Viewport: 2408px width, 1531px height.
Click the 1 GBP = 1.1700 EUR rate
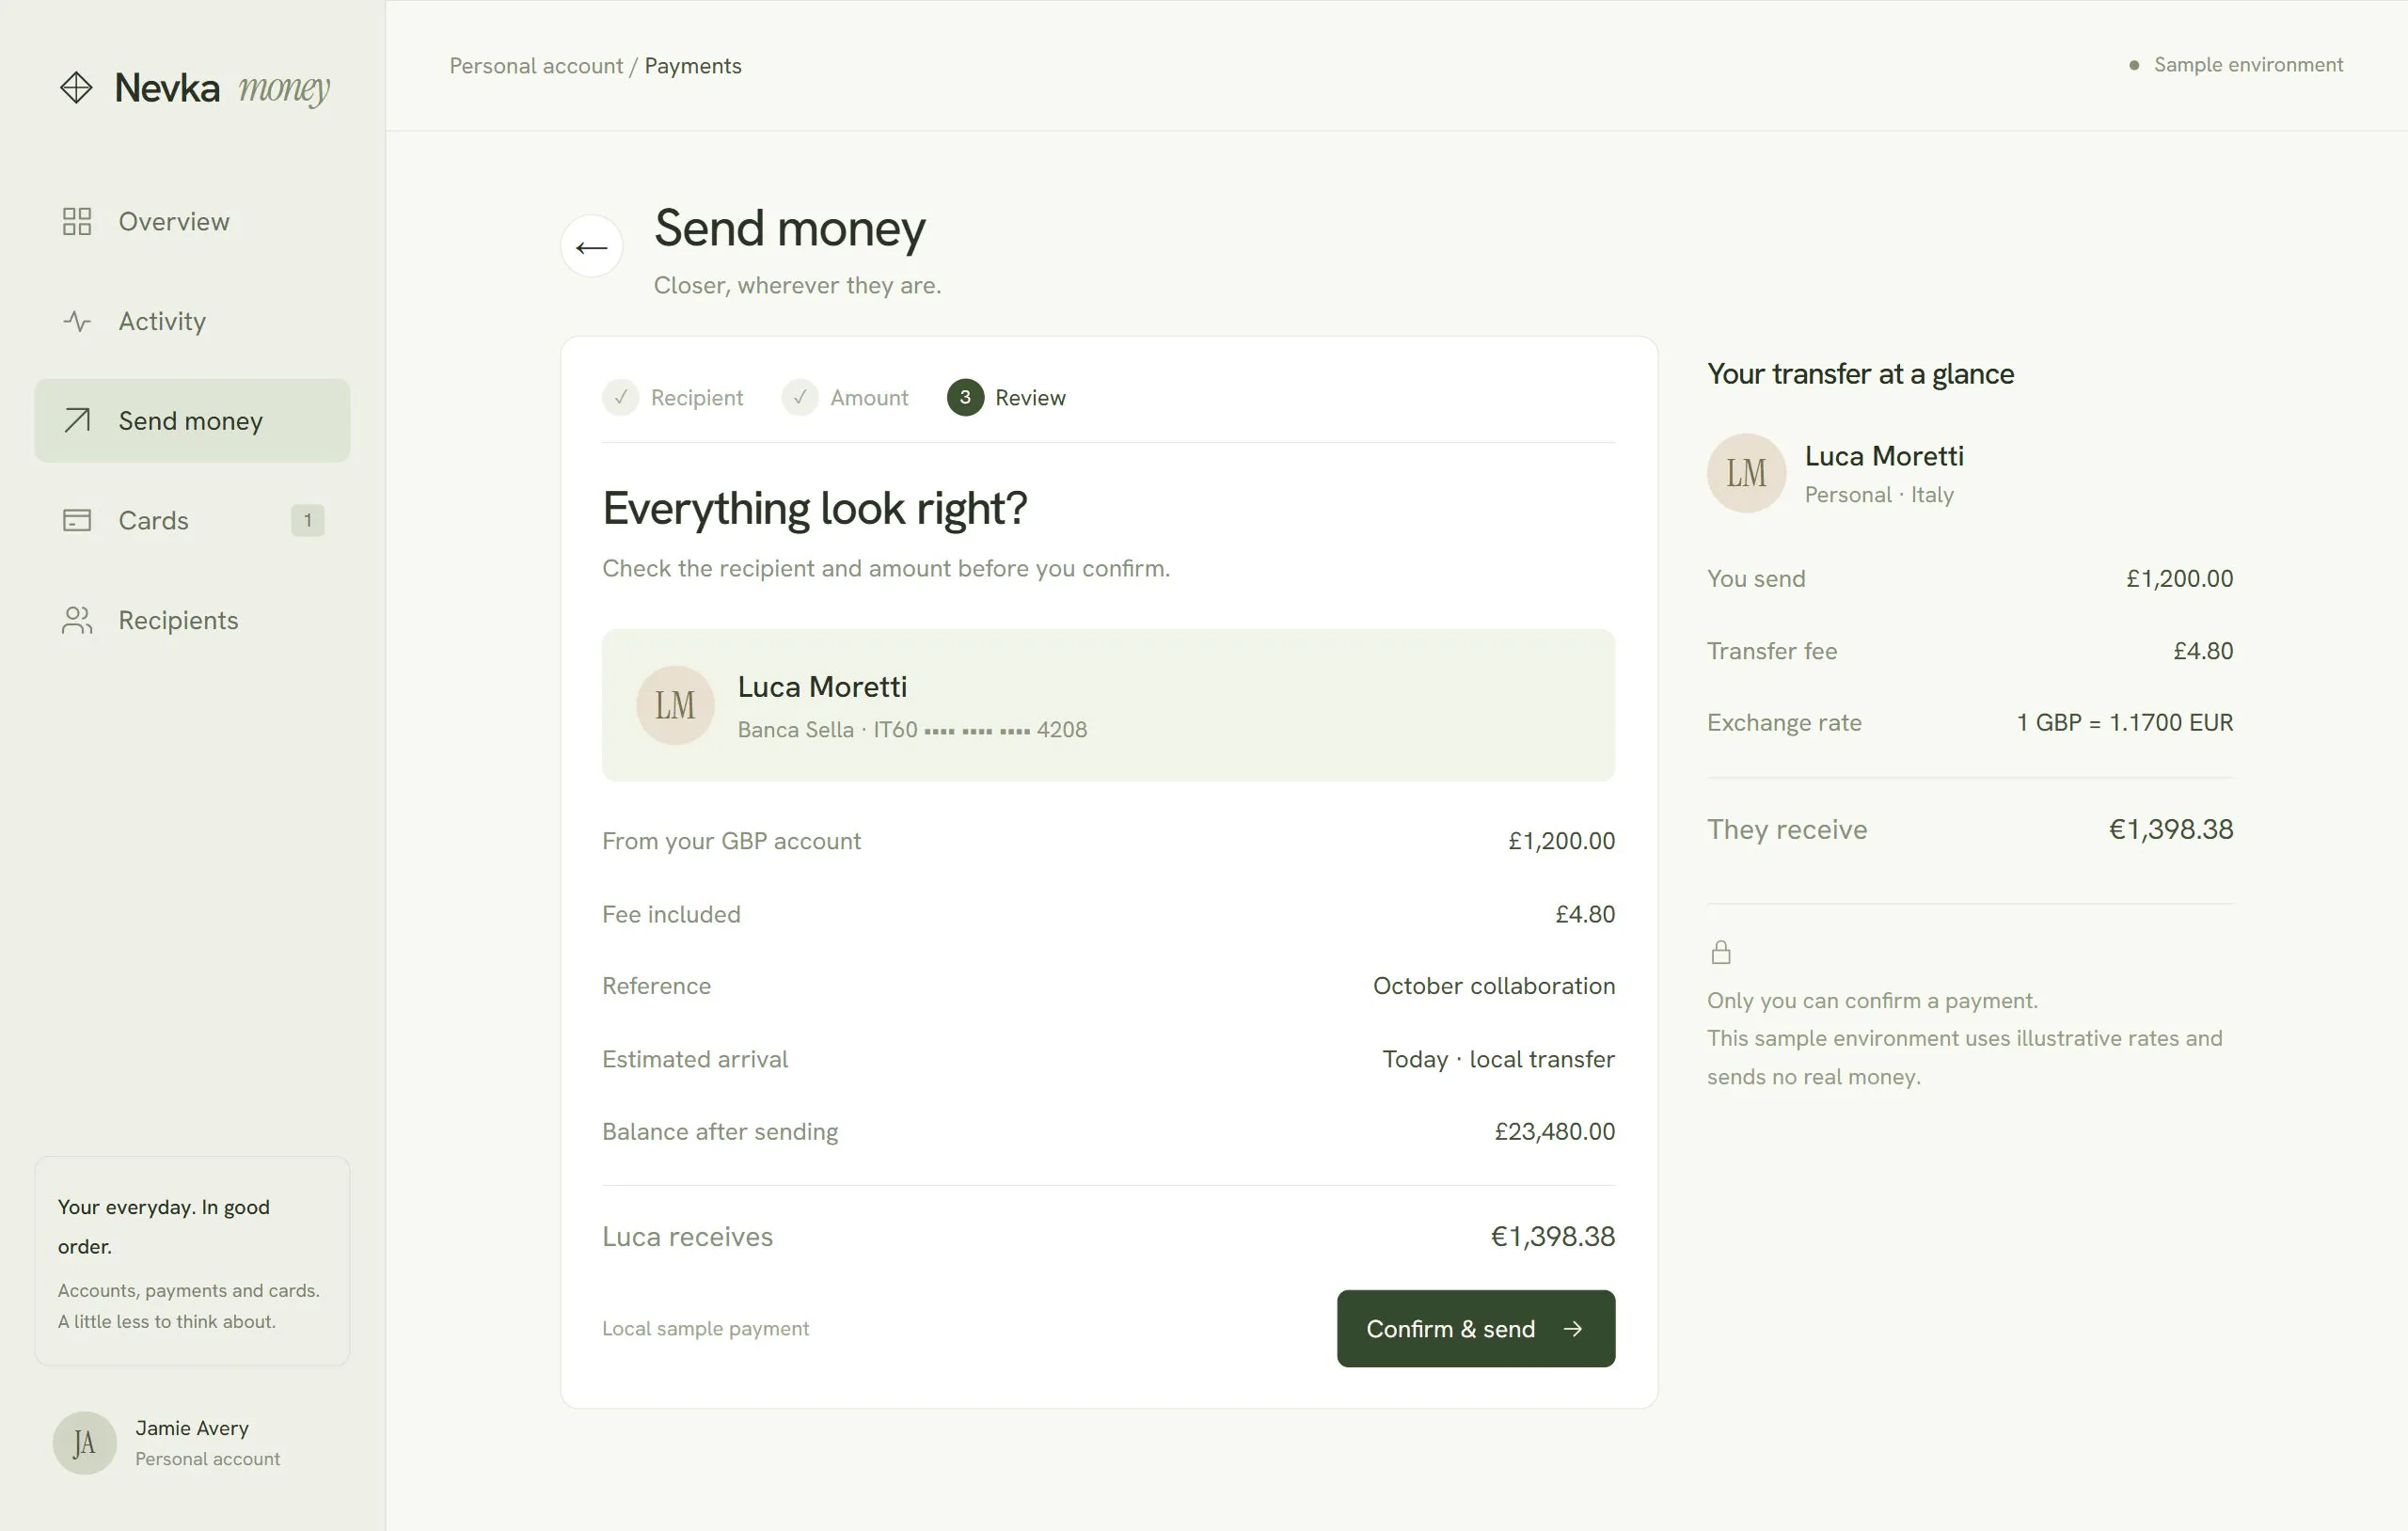click(x=2124, y=722)
